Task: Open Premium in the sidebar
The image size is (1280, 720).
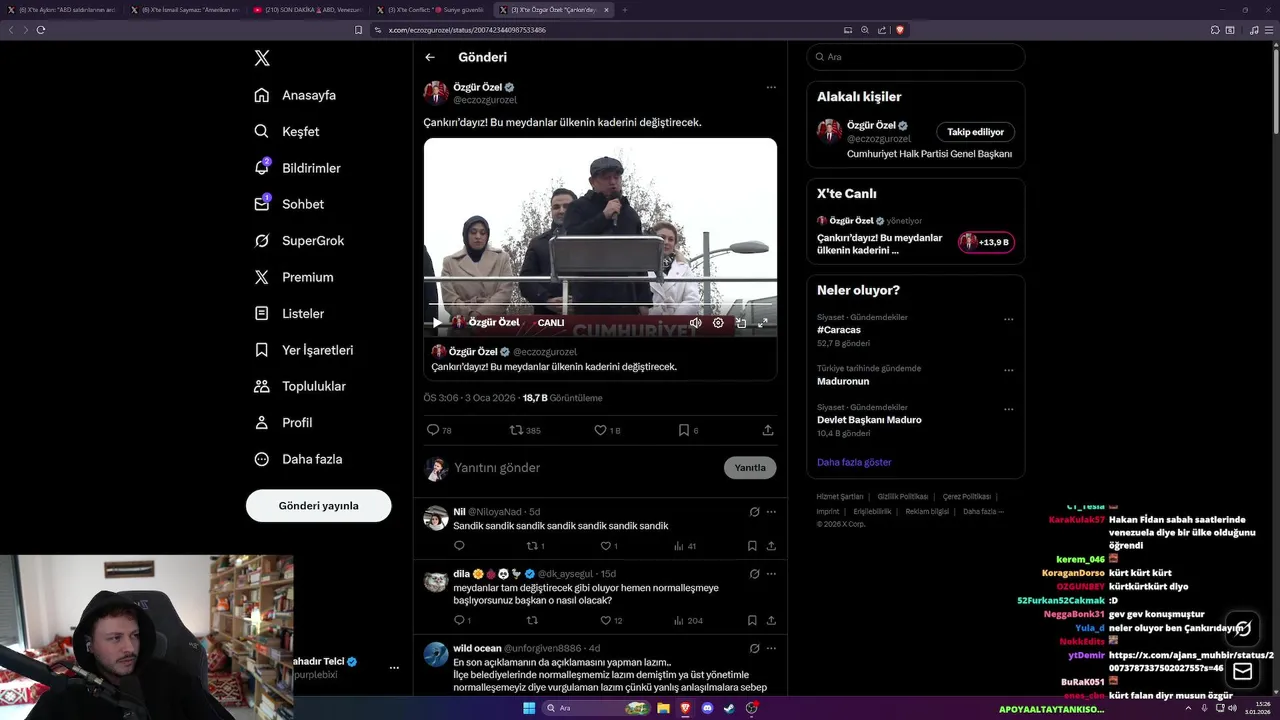Action: (x=295, y=277)
